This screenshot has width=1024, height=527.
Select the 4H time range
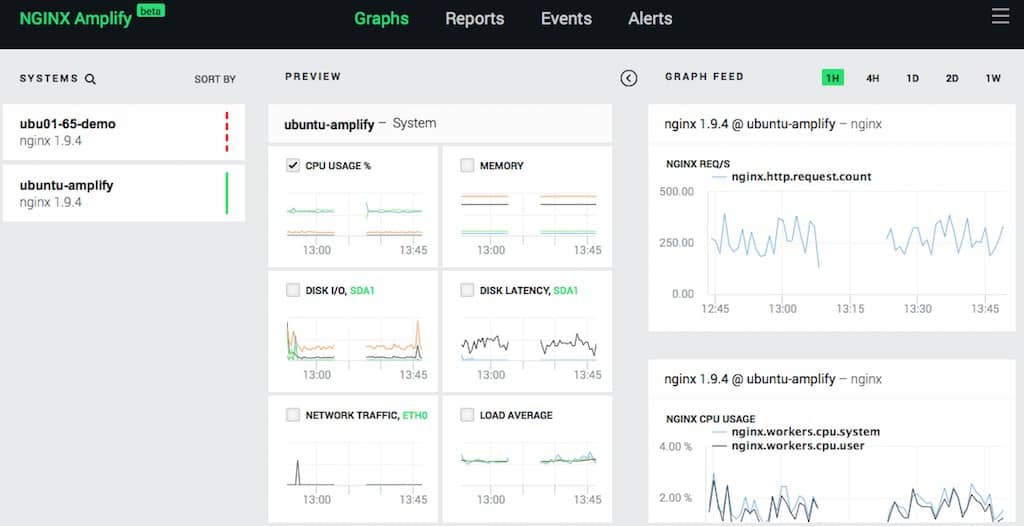pyautogui.click(x=872, y=78)
